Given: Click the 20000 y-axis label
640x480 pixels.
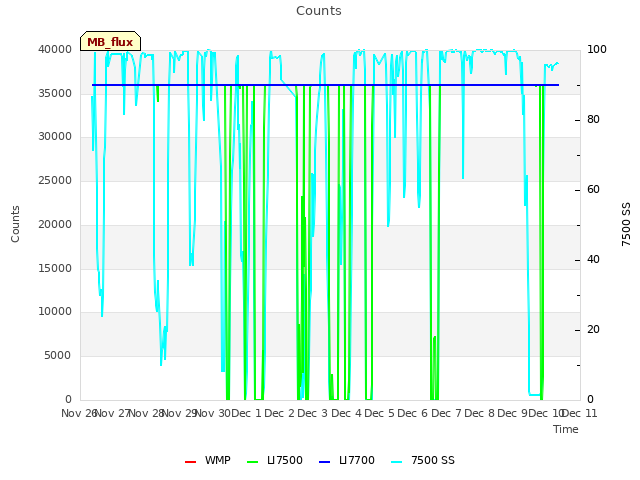Looking at the screenshot, I should (55, 224).
